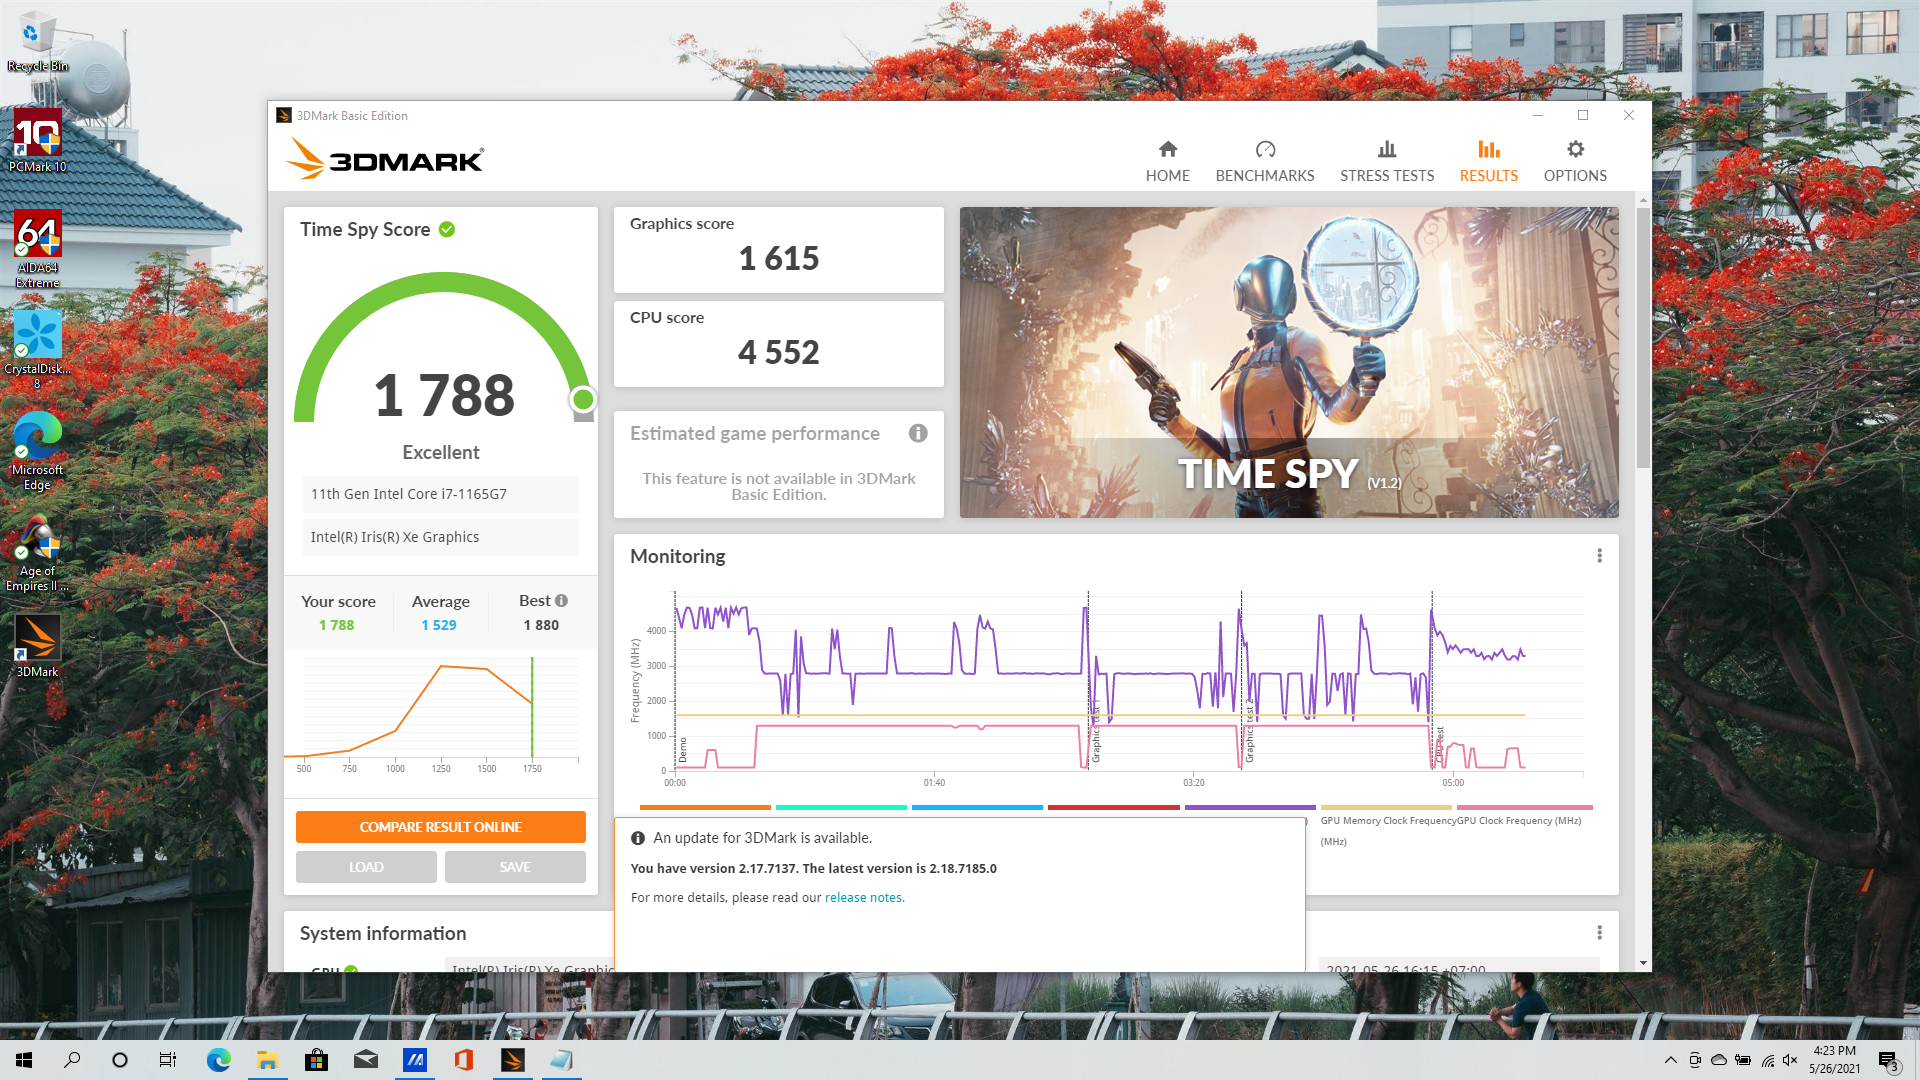Screen dimensions: 1920x1080
Task: Open the System information three-dot menu
Action: 1599,933
